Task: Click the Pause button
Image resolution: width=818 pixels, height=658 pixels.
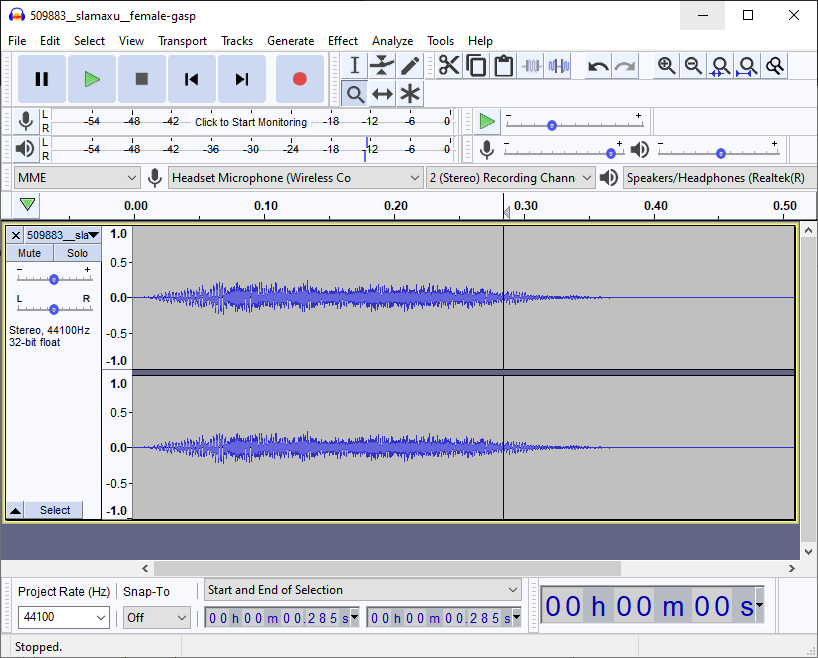Action: pos(42,79)
